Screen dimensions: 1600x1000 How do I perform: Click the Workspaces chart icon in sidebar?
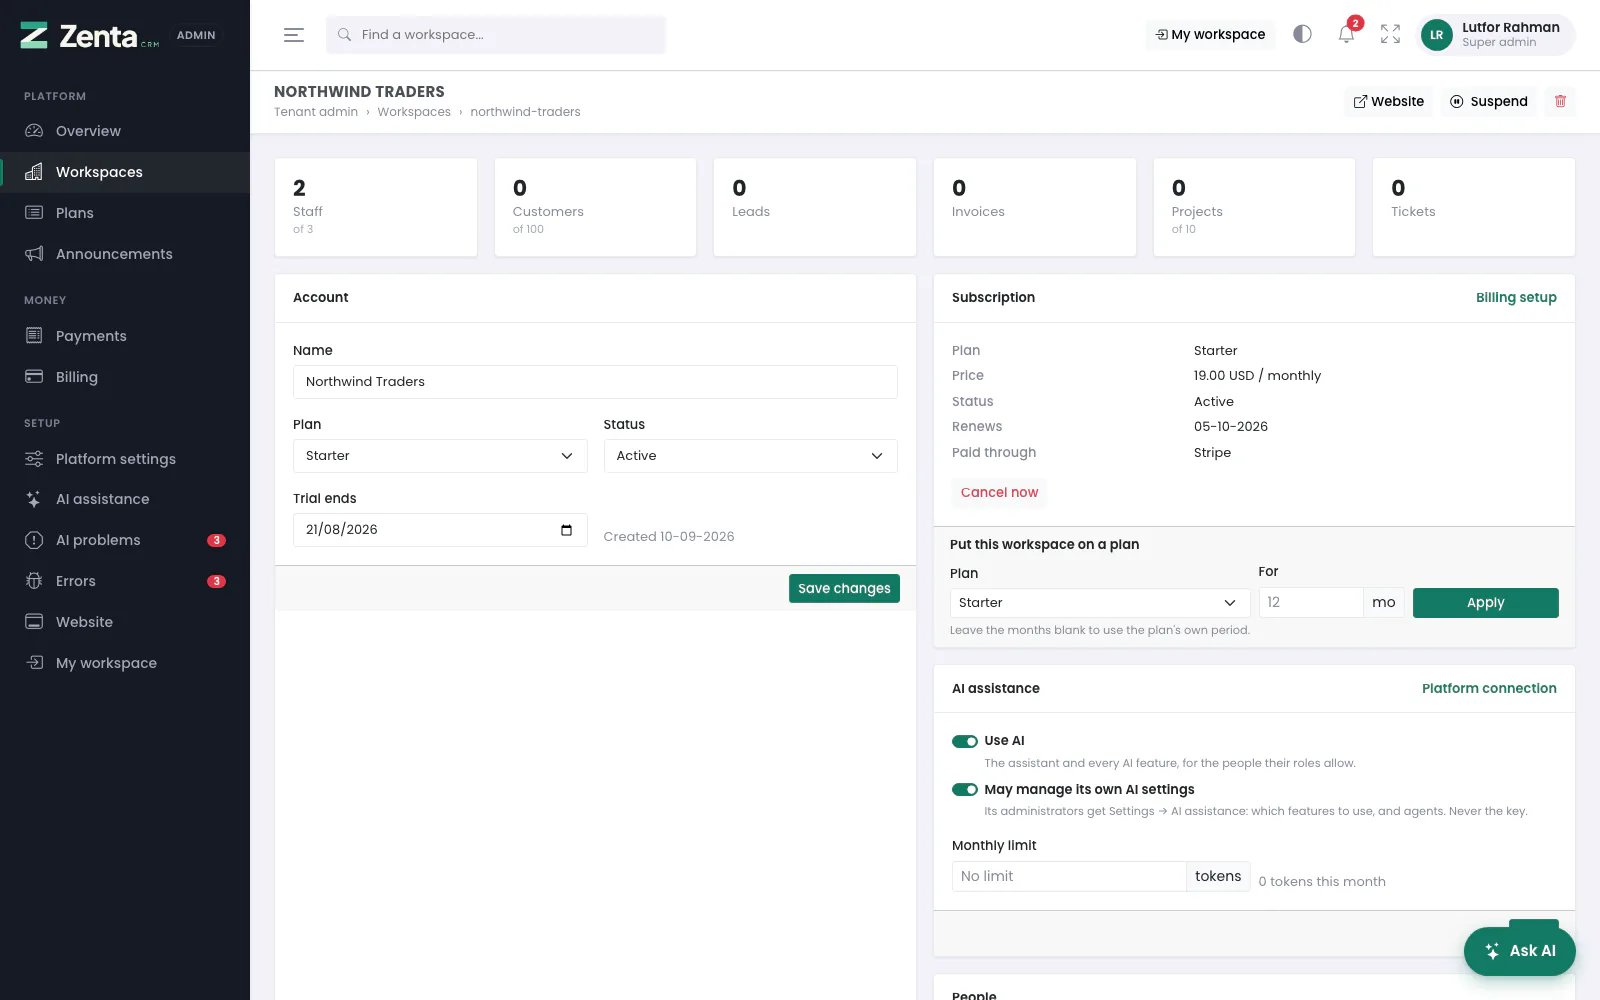(x=34, y=172)
